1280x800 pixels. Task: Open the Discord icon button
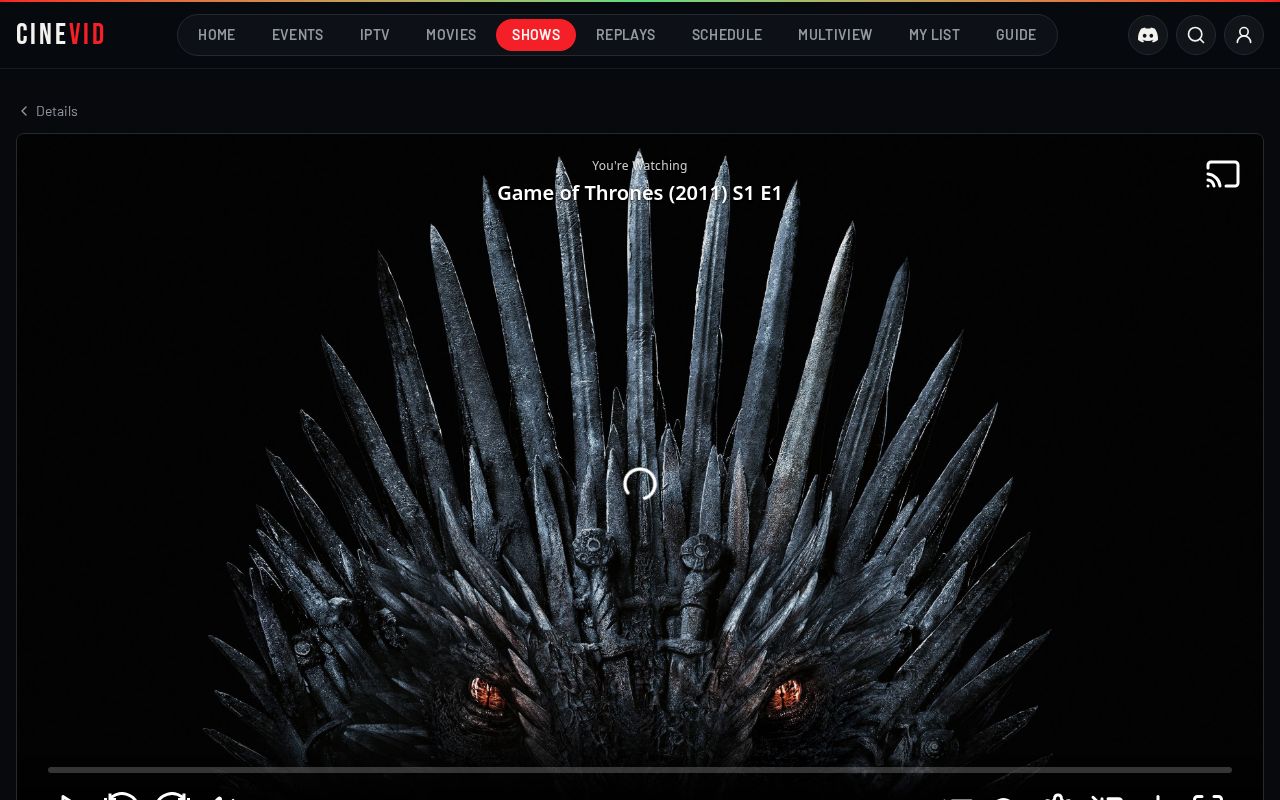1148,35
